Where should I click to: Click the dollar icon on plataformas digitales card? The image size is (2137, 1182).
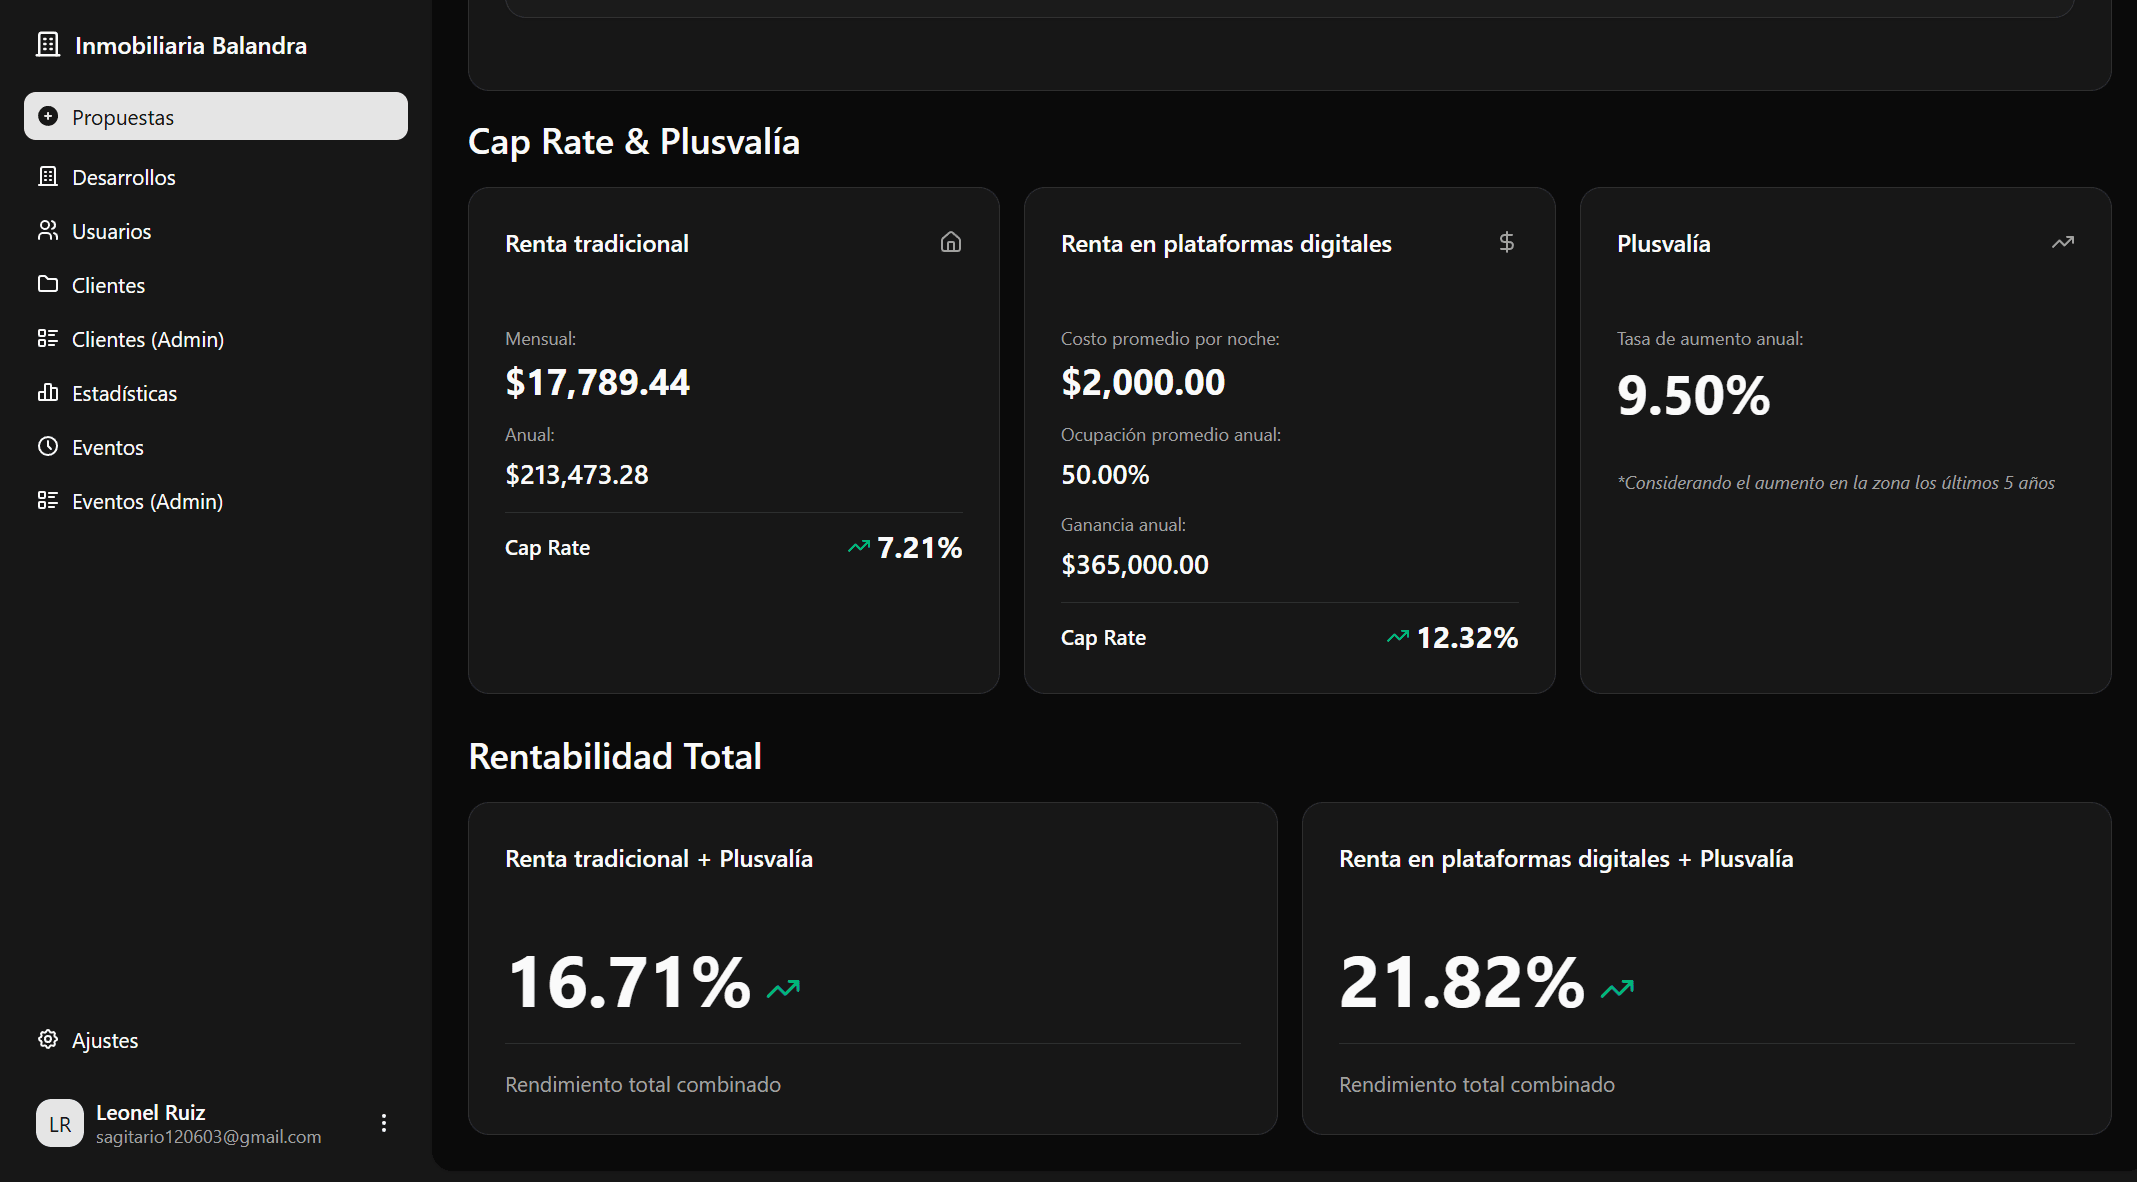1506,242
